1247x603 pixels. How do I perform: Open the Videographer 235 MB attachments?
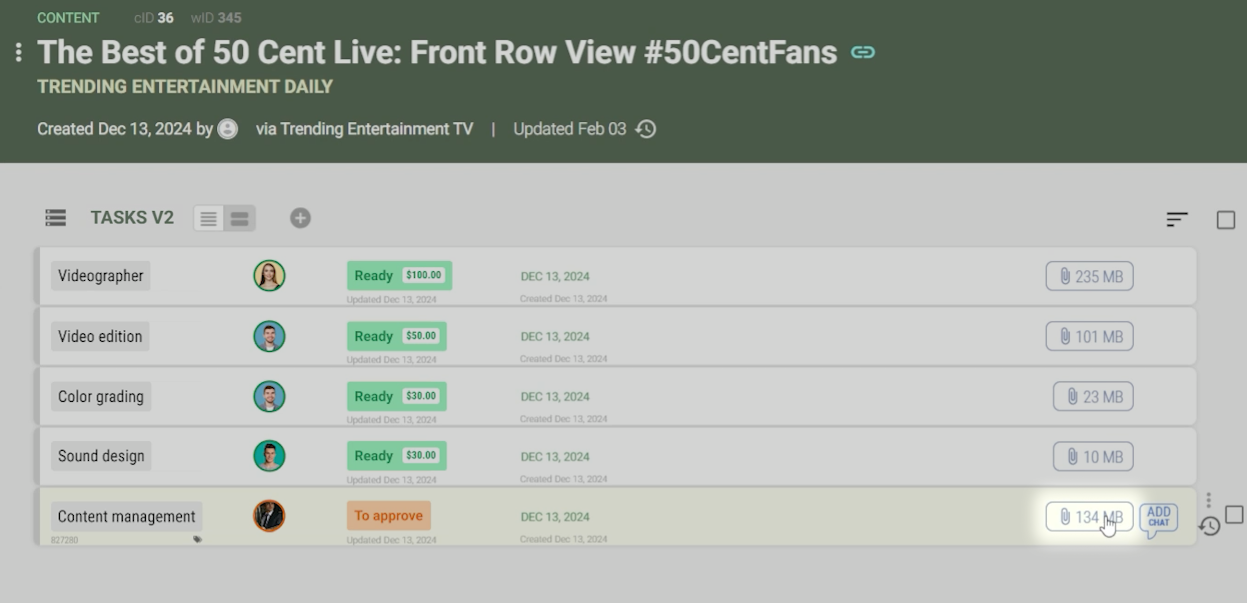pos(1089,277)
